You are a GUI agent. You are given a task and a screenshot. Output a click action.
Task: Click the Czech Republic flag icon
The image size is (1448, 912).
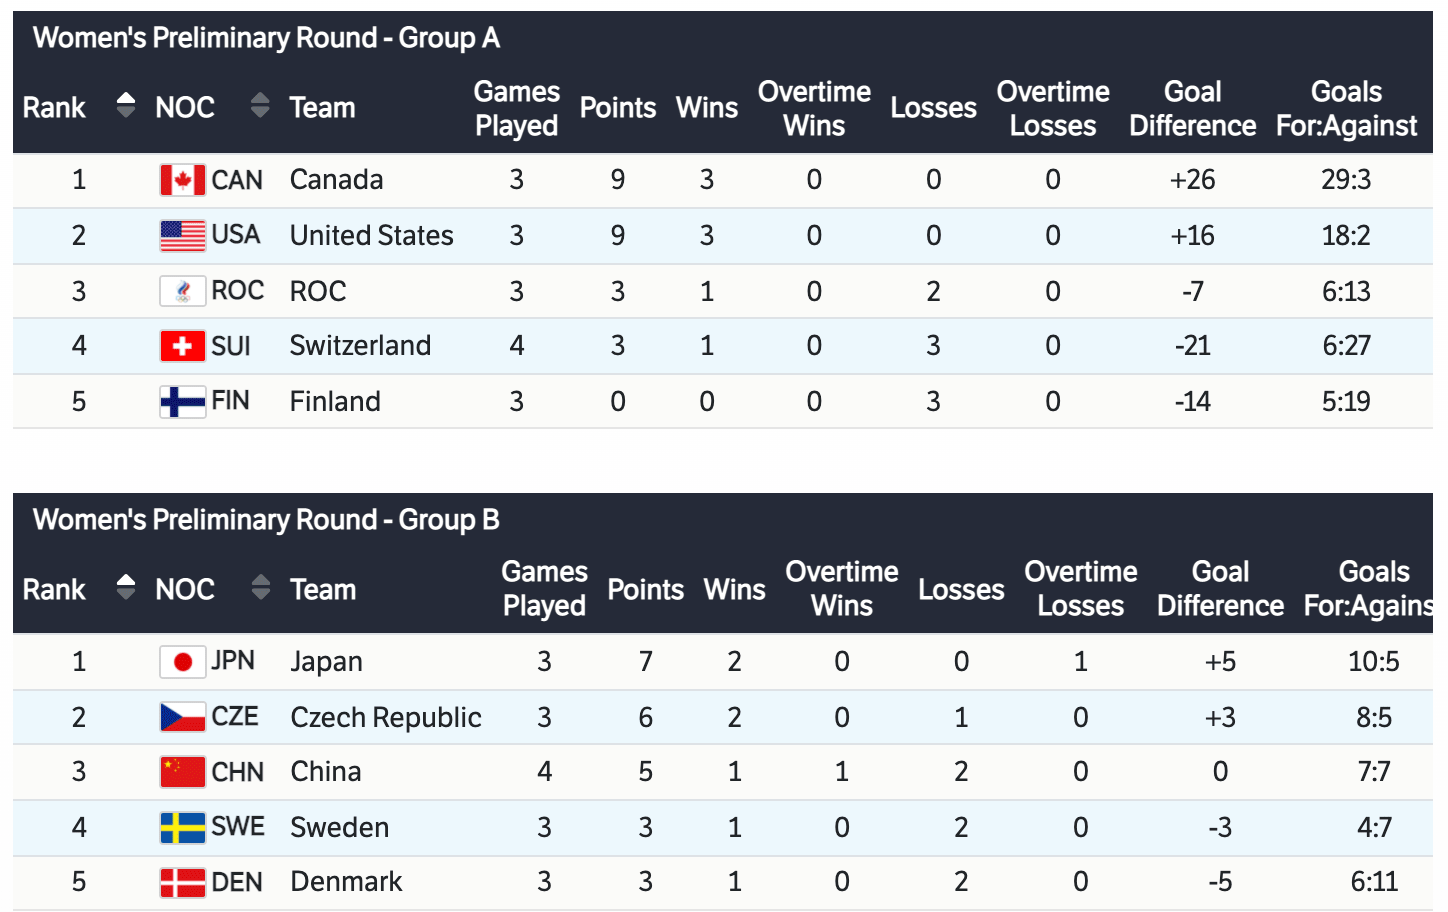point(182,717)
